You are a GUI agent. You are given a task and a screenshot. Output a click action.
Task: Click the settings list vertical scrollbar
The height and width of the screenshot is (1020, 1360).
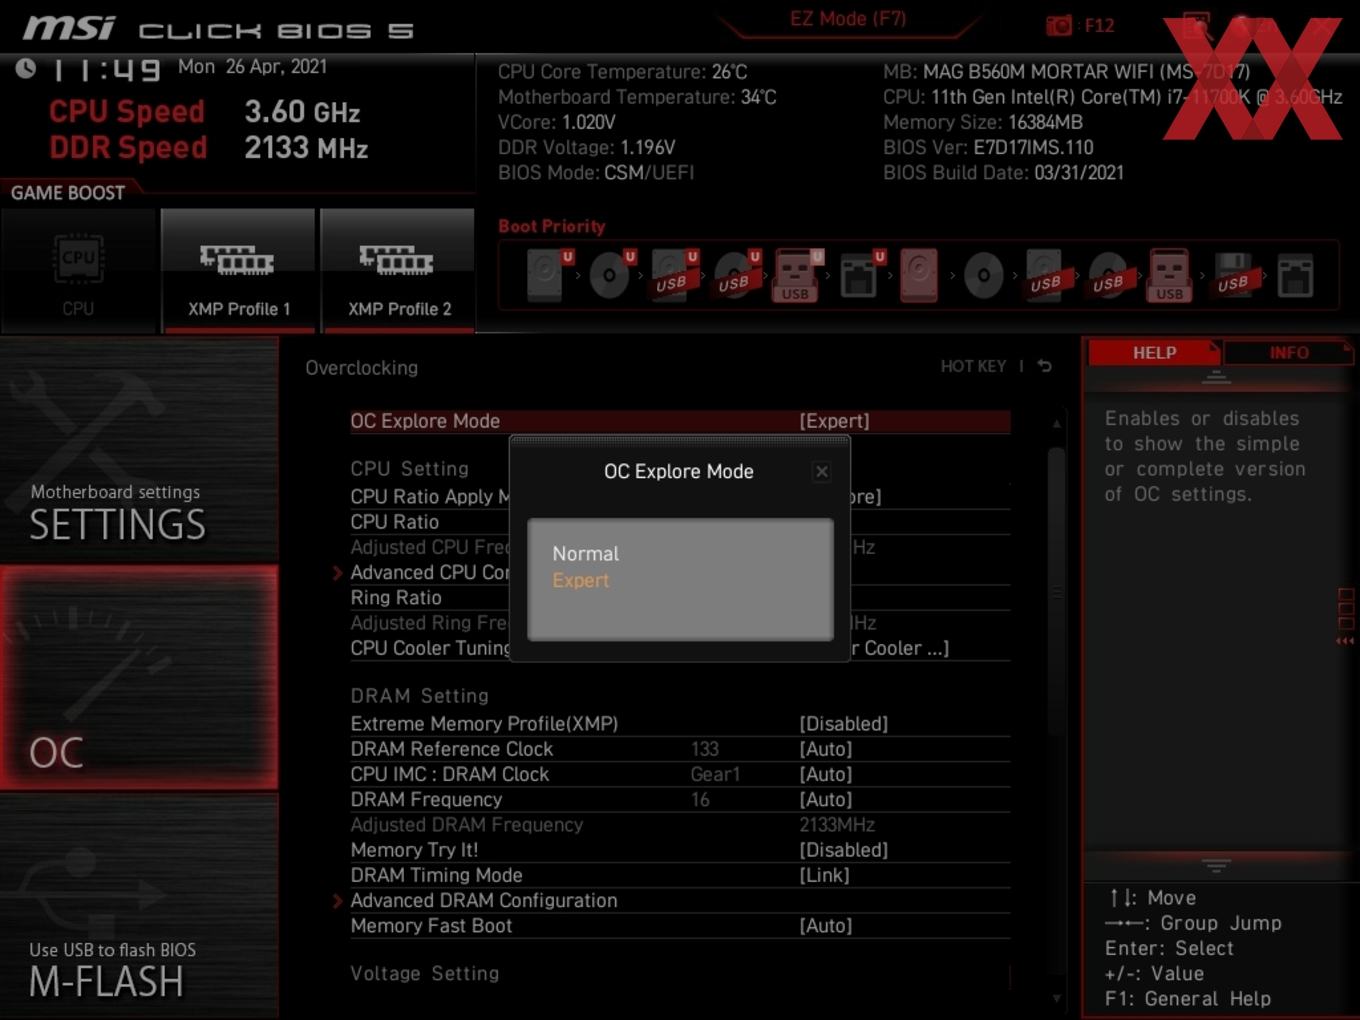[1056, 592]
